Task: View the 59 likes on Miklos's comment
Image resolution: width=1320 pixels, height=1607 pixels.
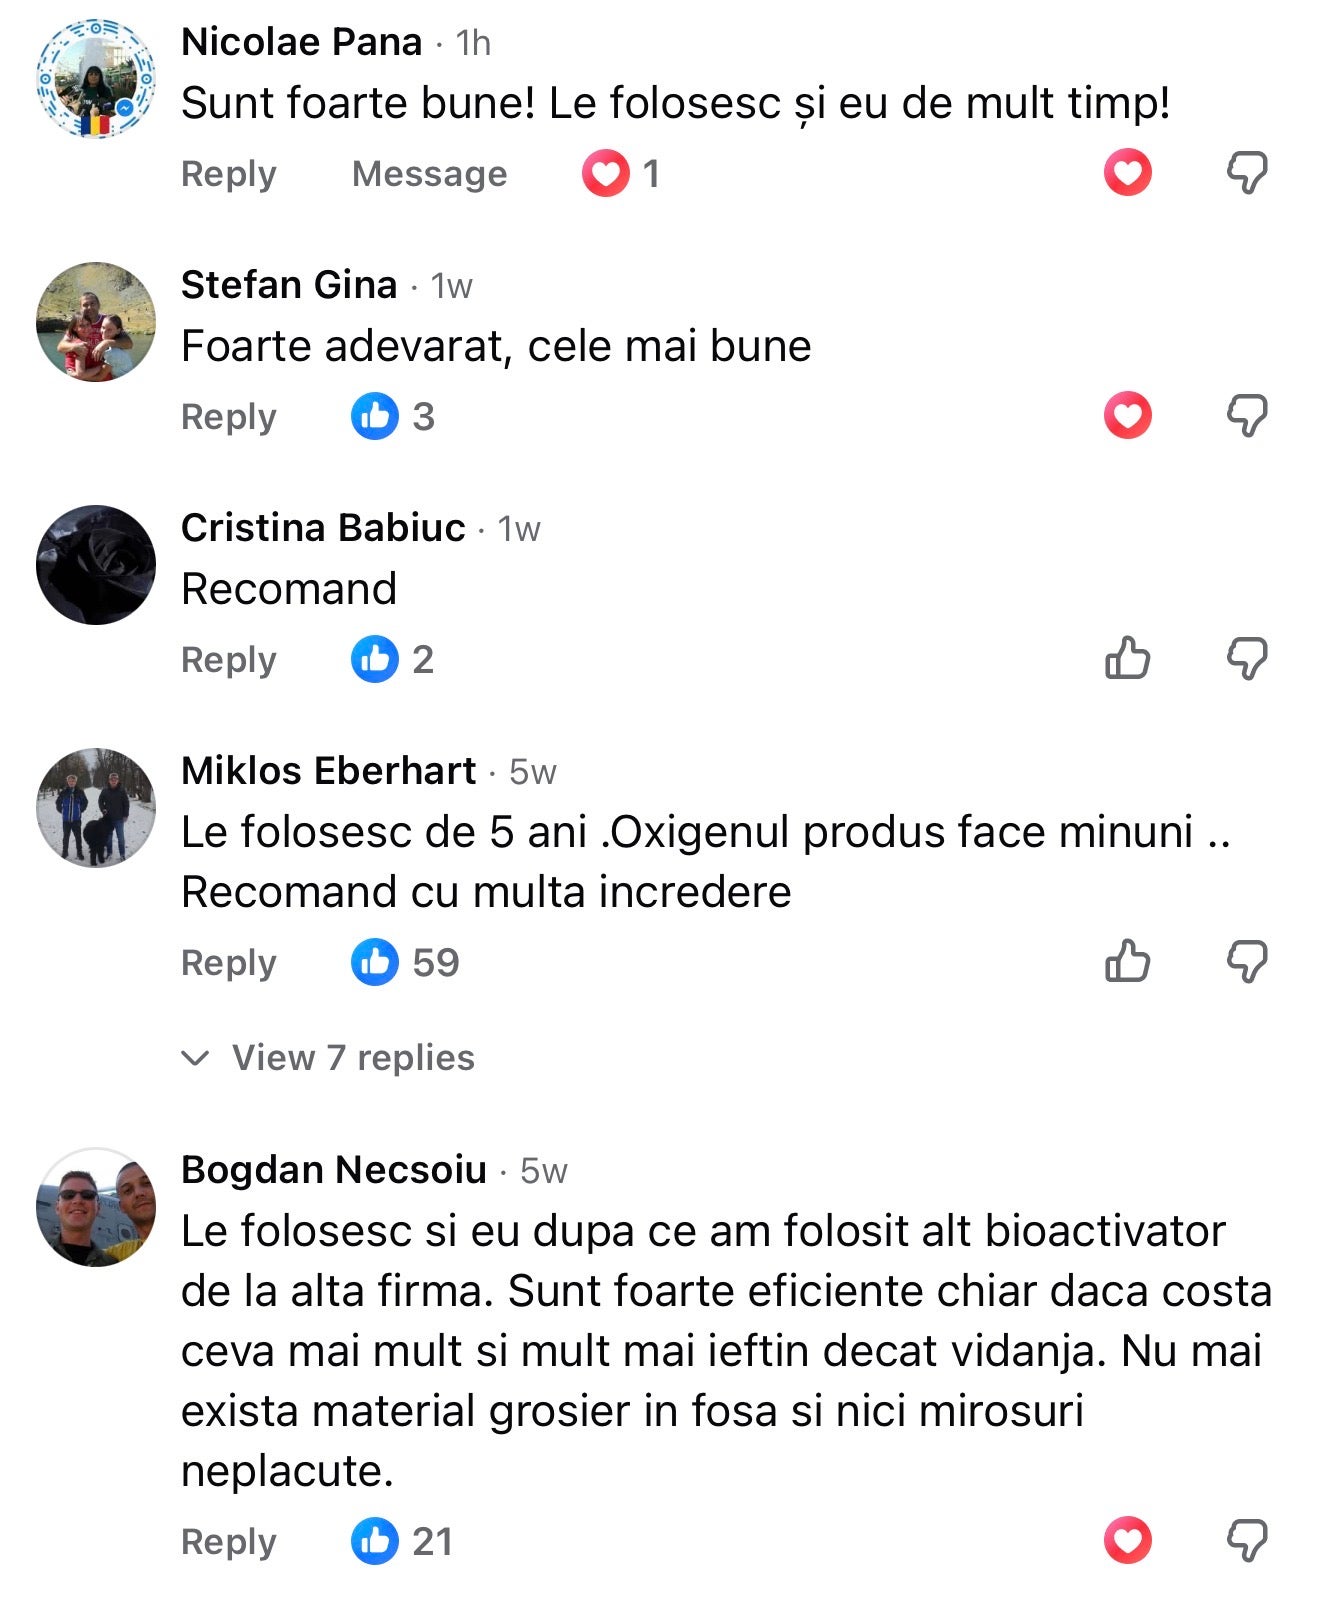Action: pyautogui.click(x=405, y=962)
